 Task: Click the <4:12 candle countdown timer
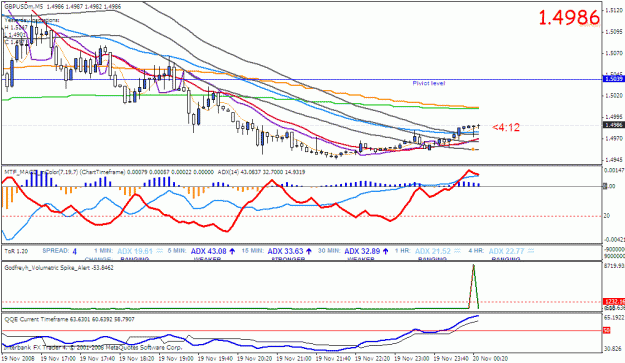(506, 128)
